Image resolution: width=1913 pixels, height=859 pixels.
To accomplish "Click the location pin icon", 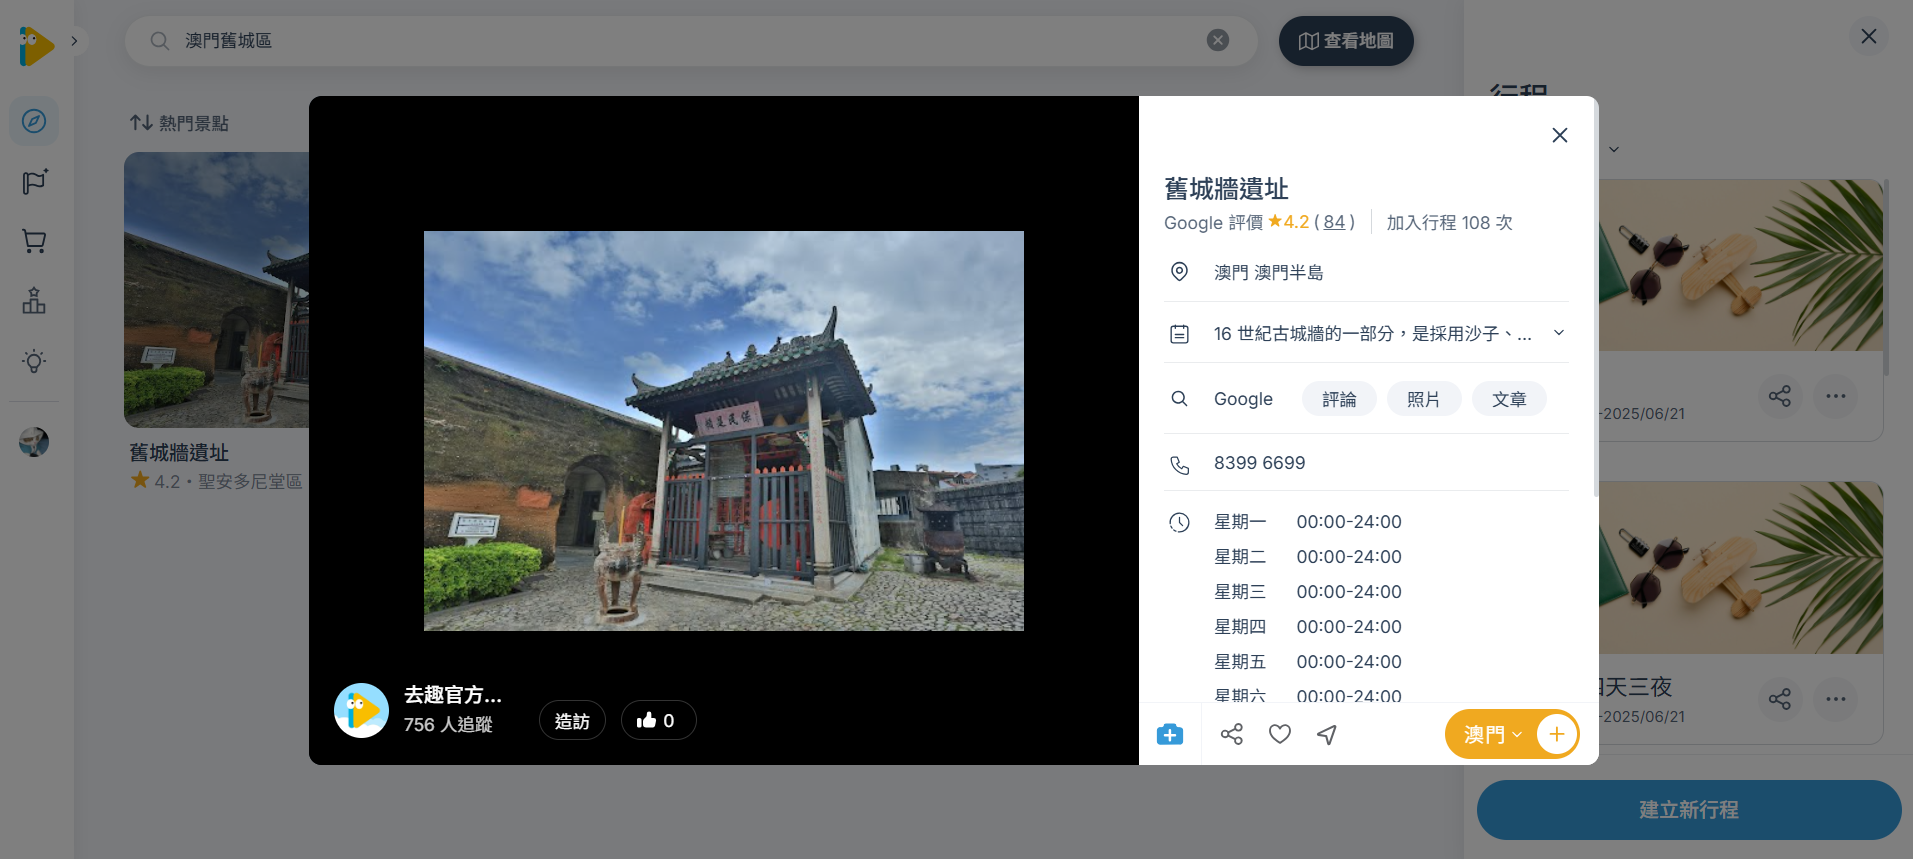I will pyautogui.click(x=1180, y=272).
